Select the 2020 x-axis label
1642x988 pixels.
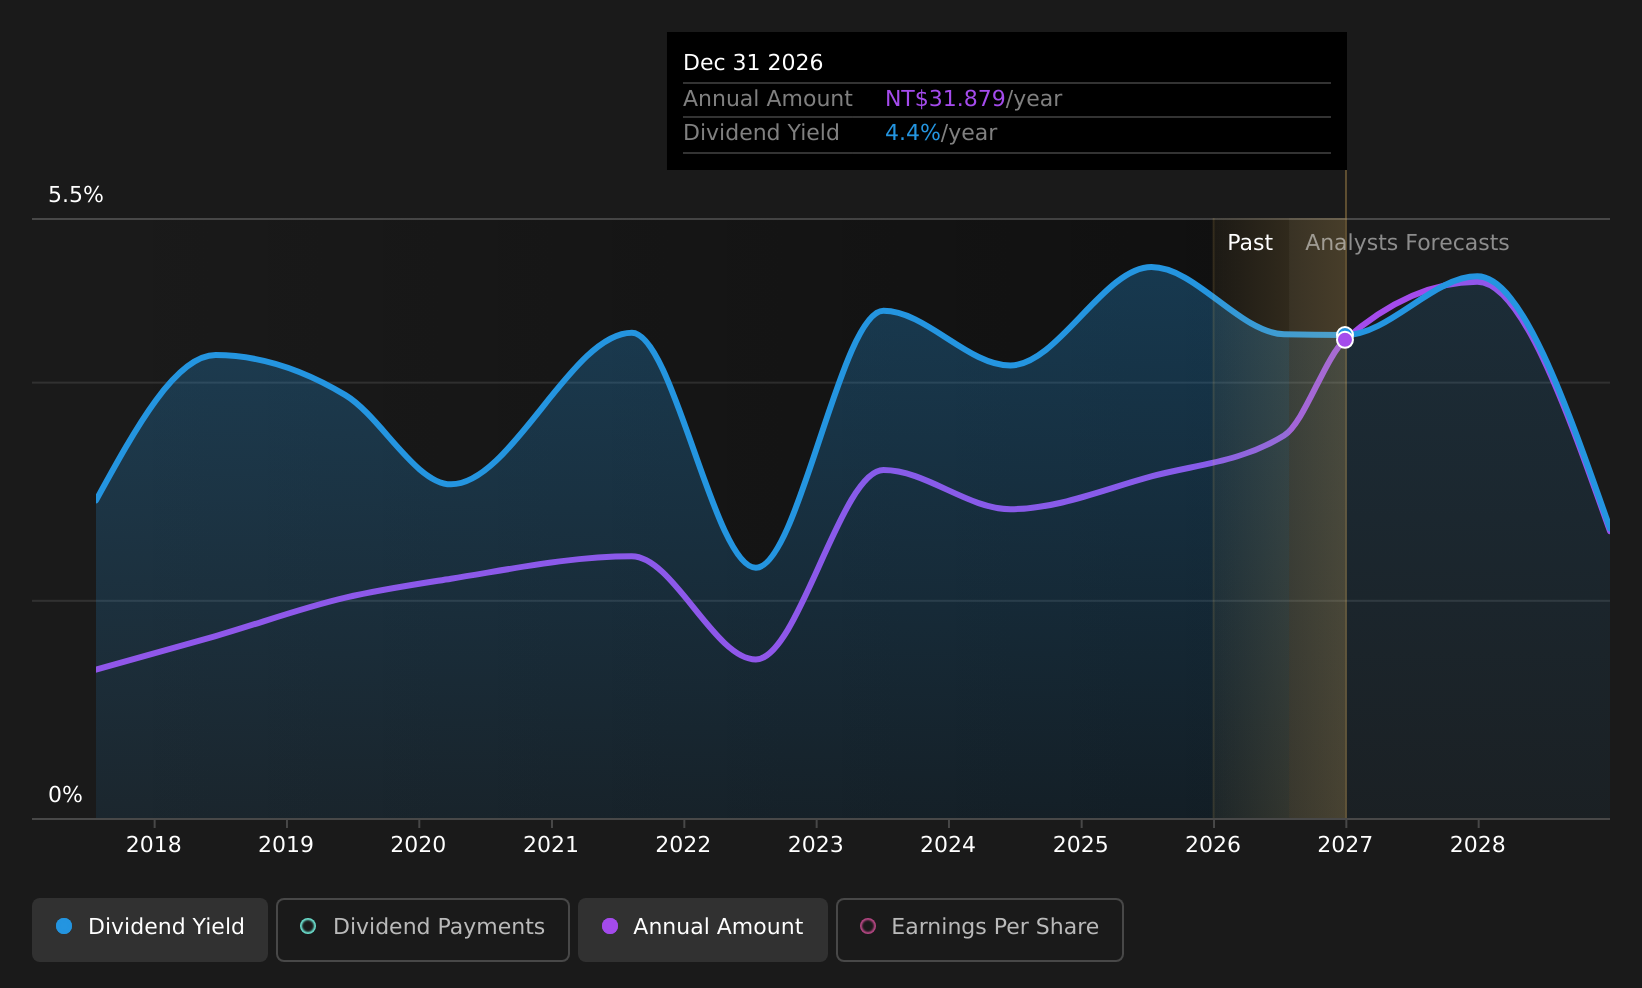tap(418, 845)
